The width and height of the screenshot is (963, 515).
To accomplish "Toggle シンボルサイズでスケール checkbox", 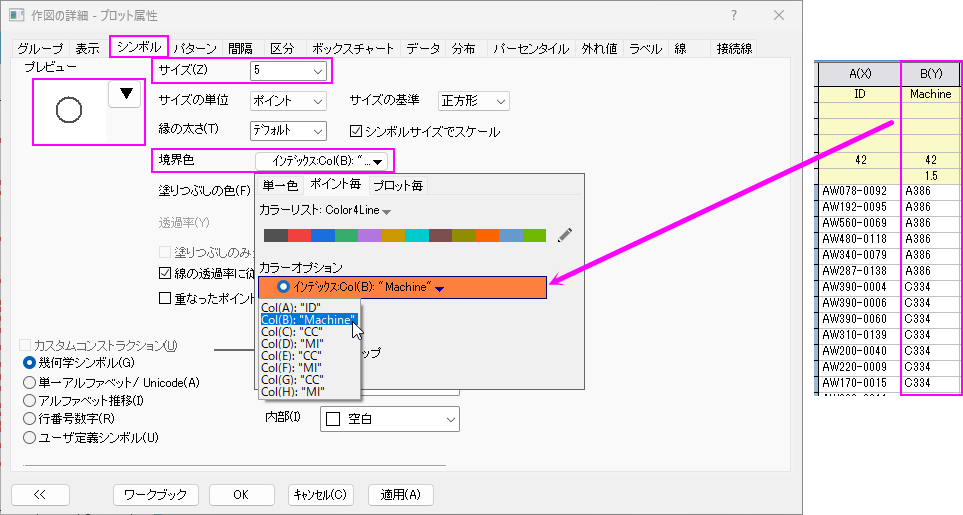I will pos(356,131).
